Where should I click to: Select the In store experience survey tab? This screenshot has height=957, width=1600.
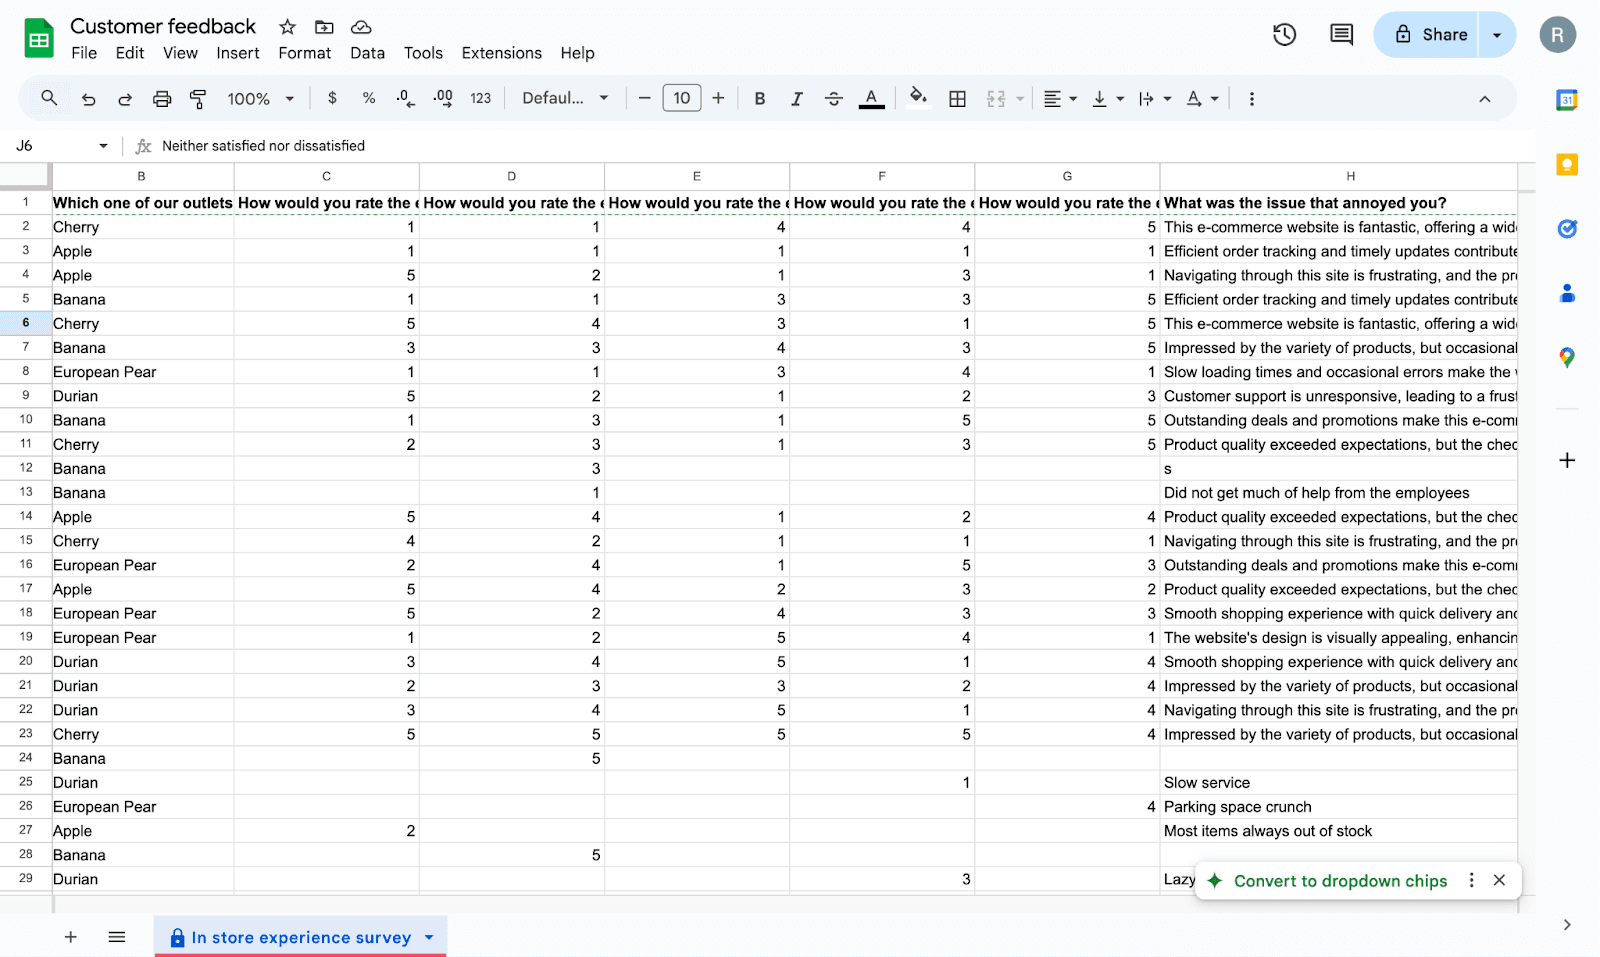301,937
